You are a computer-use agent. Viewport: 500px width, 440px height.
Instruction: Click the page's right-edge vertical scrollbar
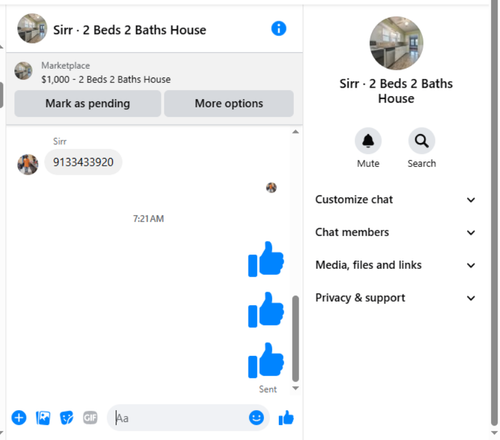(x=495, y=213)
